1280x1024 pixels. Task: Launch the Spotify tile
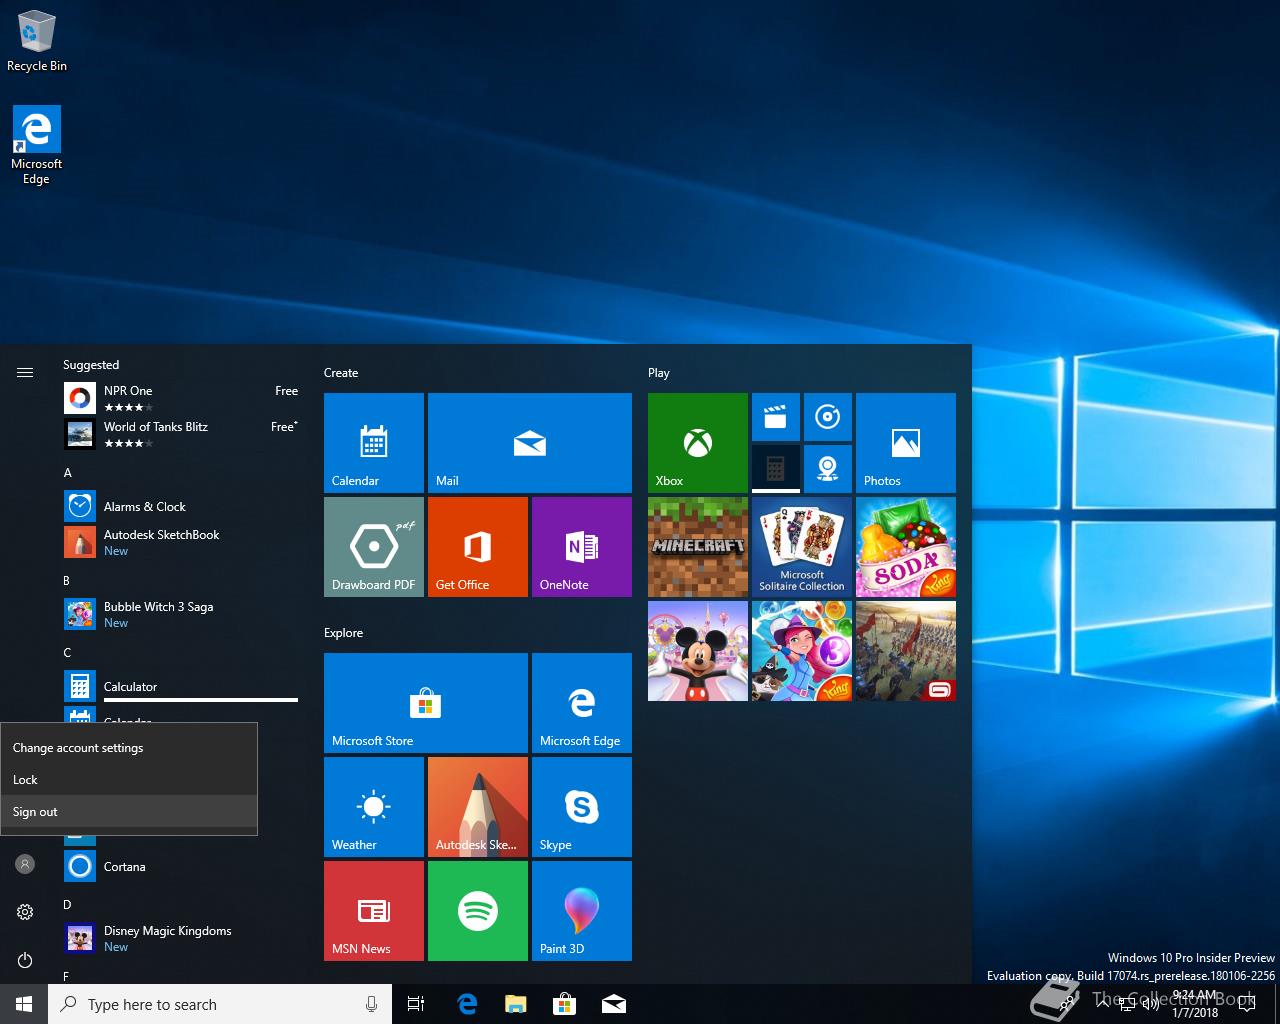478,911
